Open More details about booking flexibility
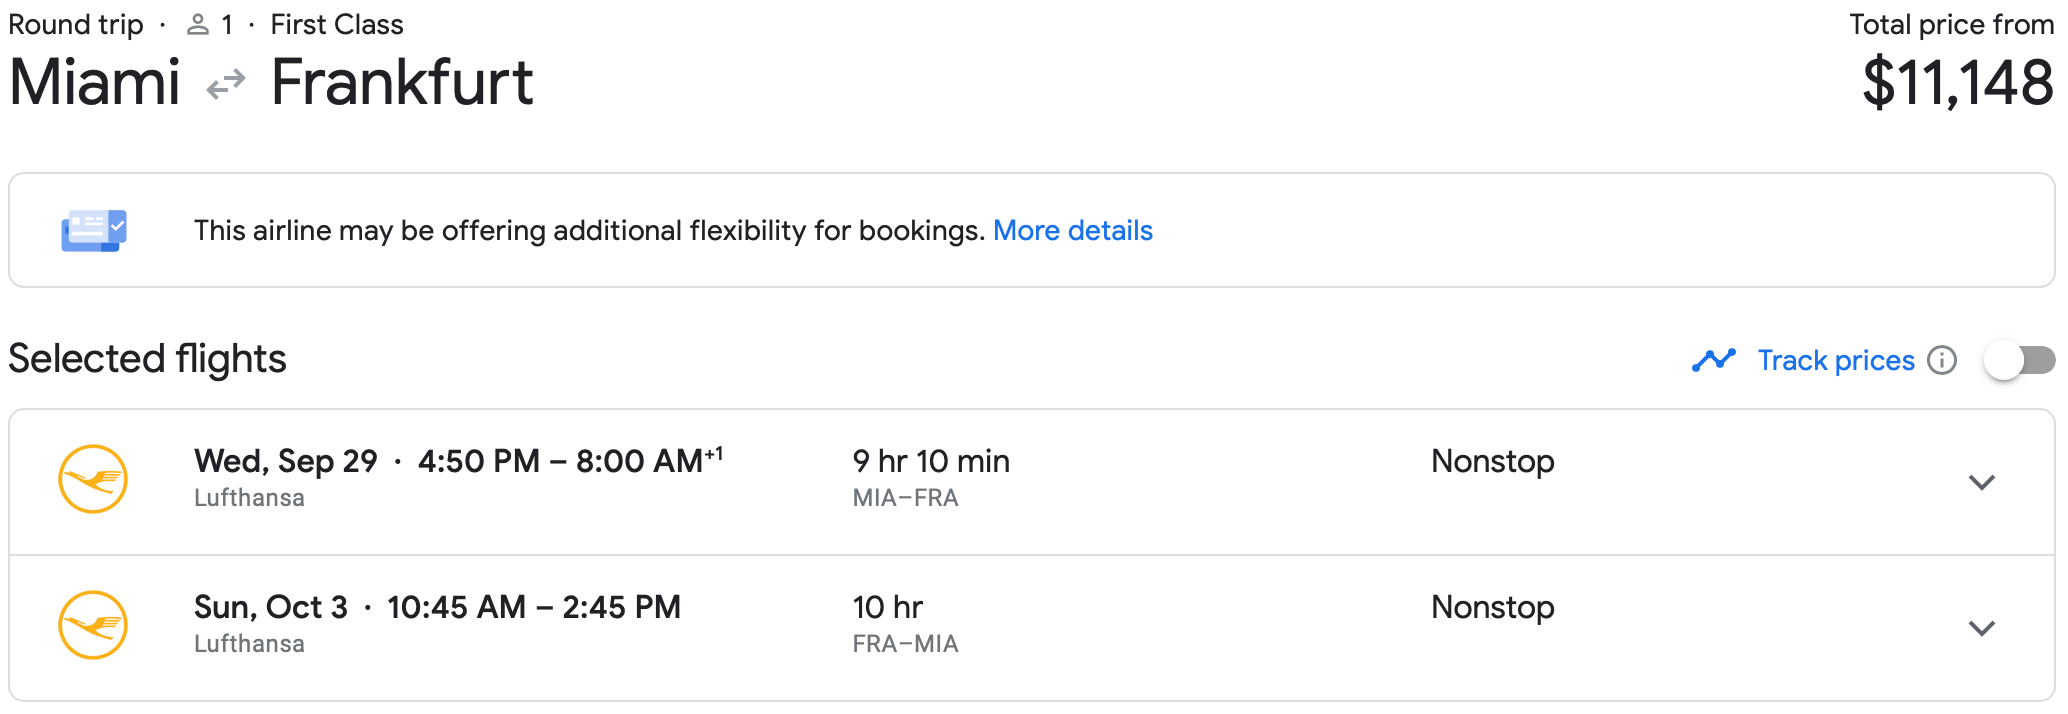This screenshot has width=2068, height=714. click(x=1072, y=231)
